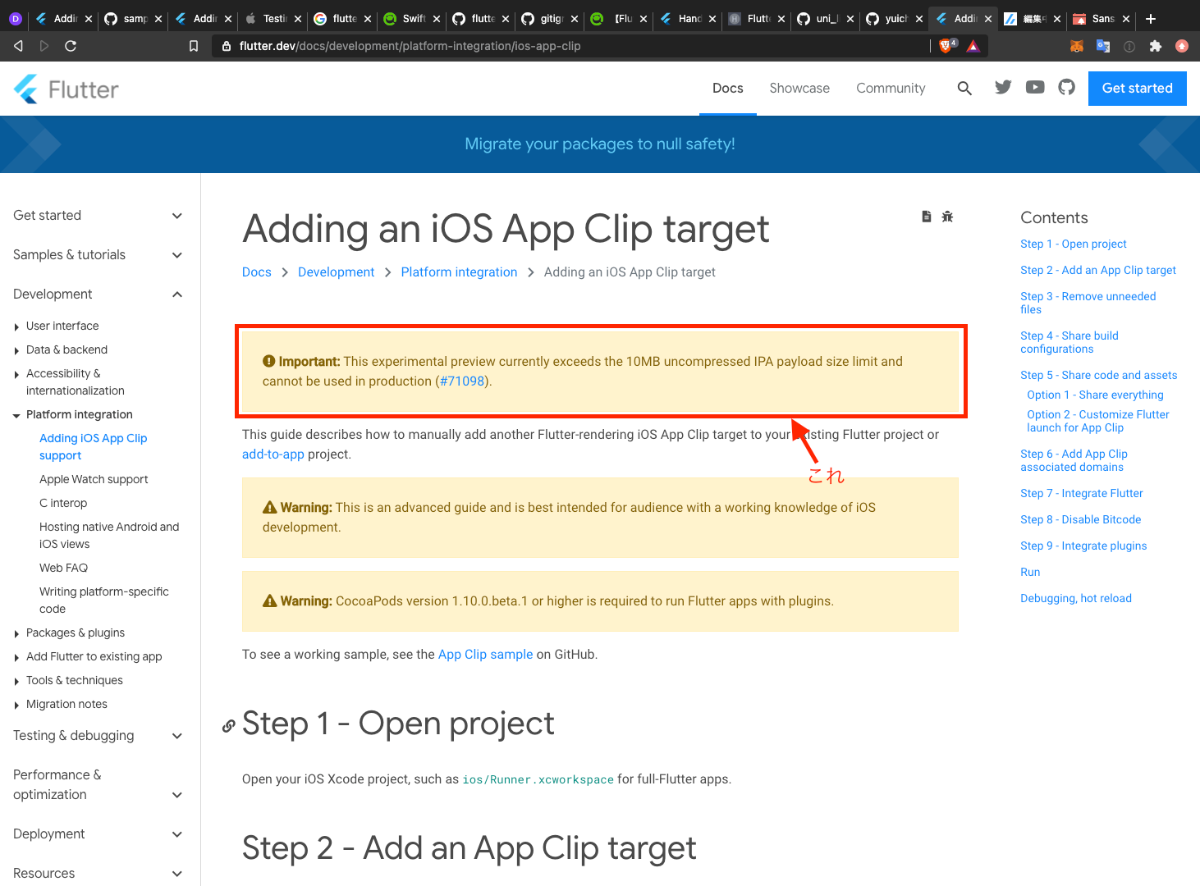The height and width of the screenshot is (886, 1200).
Task: Open the Brave Shields lion icon
Action: tap(946, 46)
